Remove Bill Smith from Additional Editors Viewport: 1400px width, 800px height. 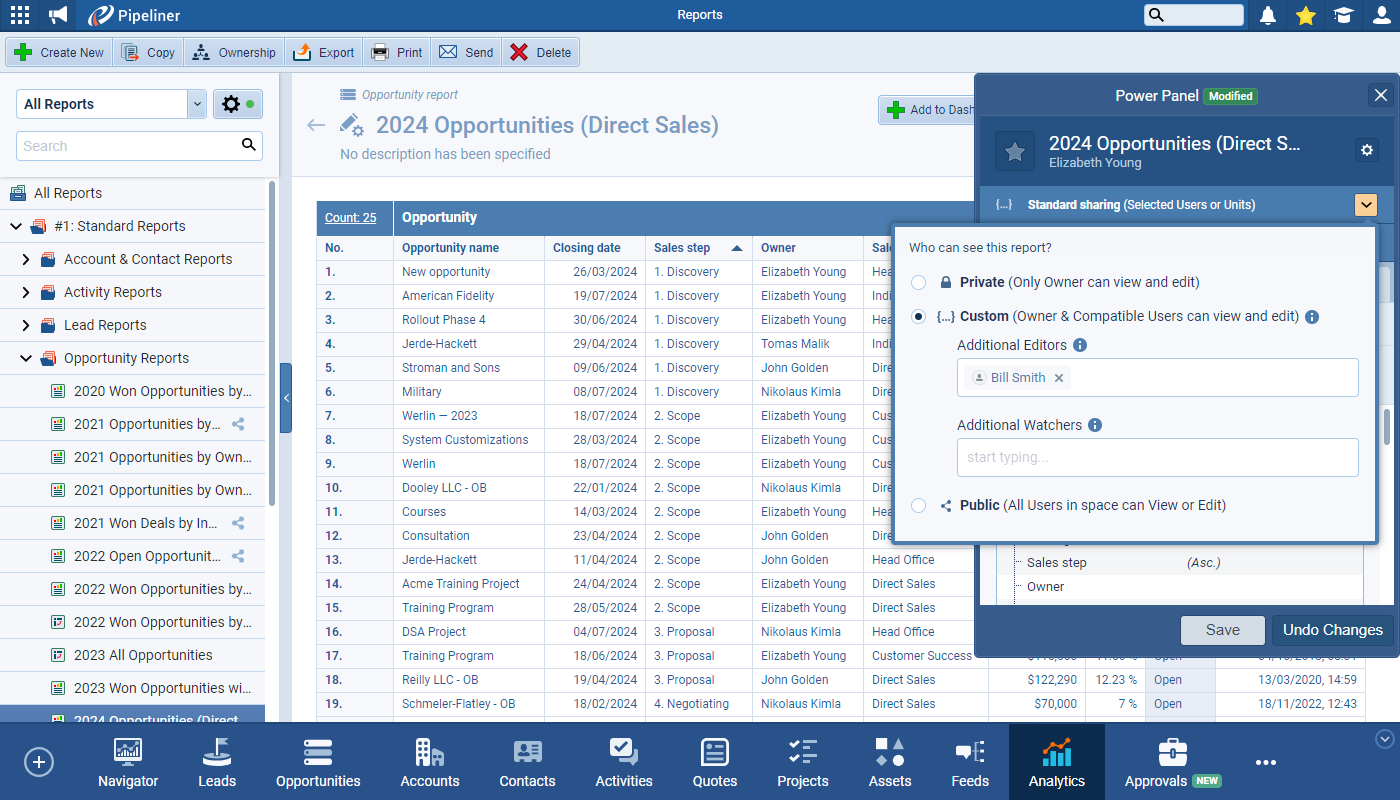(1059, 378)
